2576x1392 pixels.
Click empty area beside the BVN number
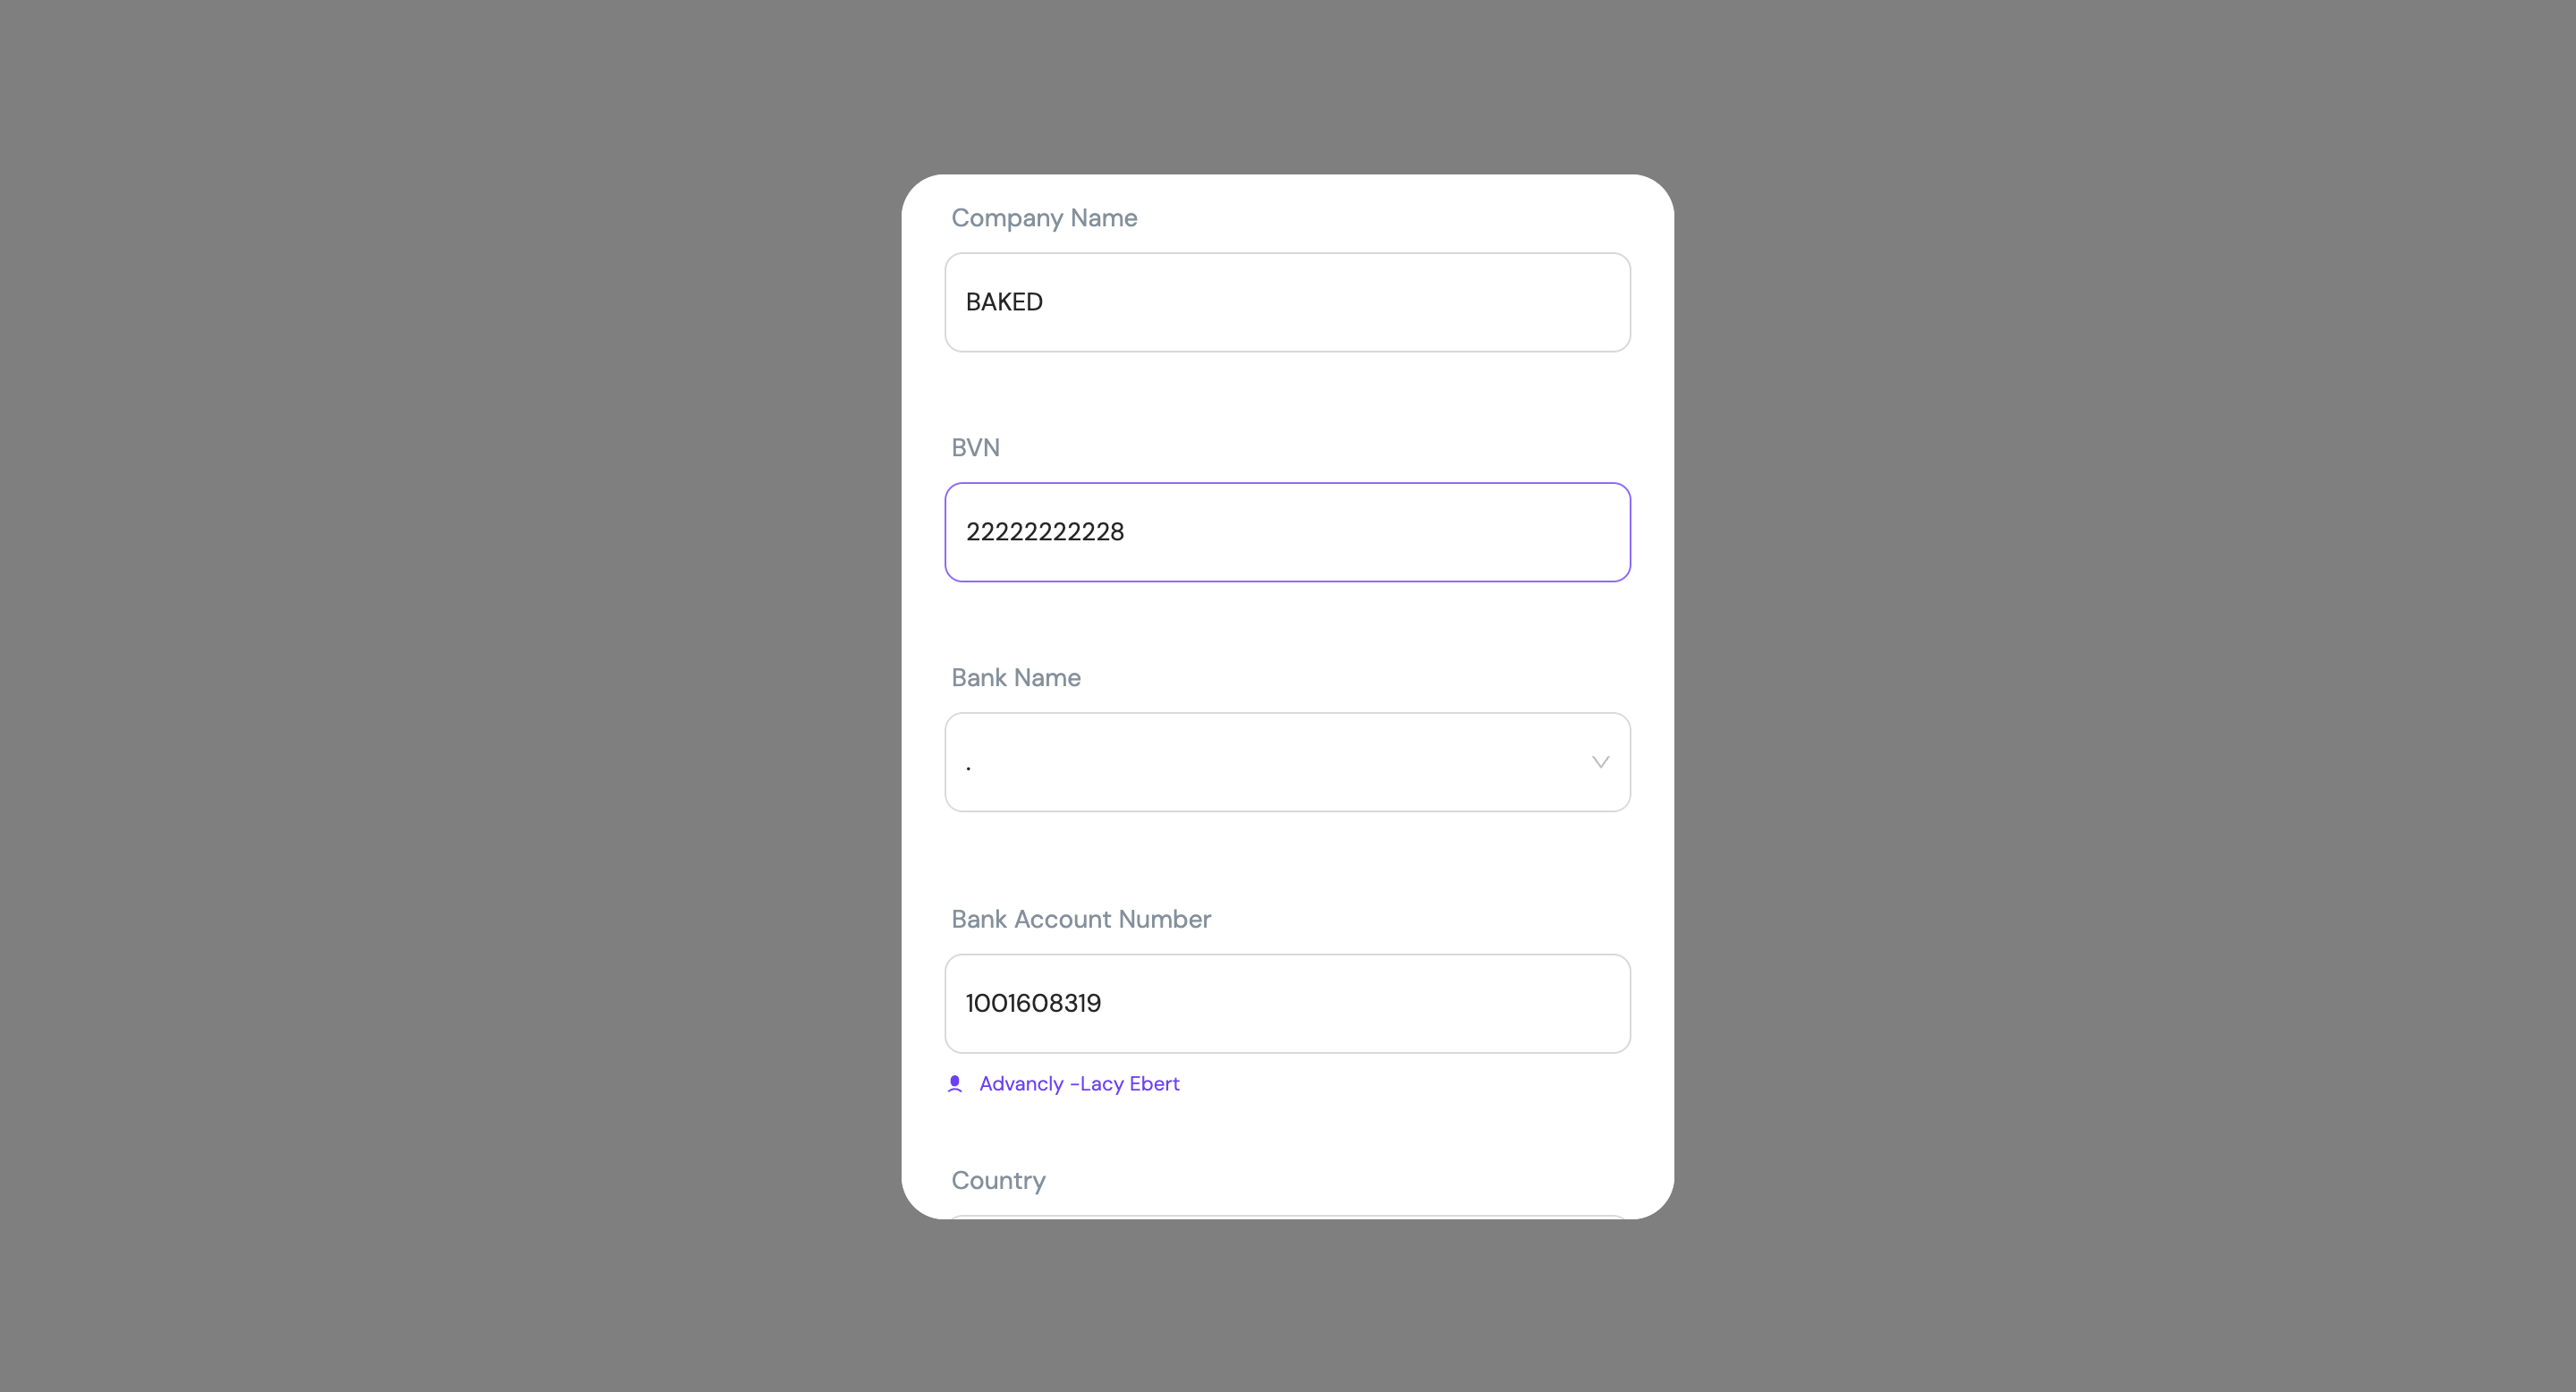(x=1370, y=532)
